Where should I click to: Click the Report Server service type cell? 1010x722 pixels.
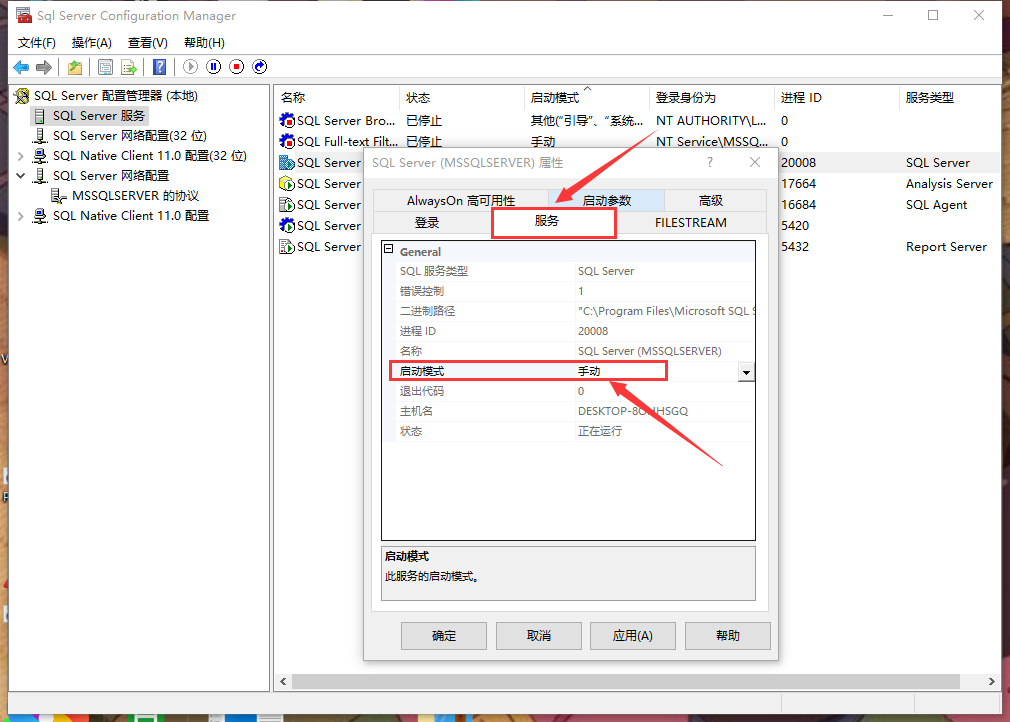(x=946, y=247)
